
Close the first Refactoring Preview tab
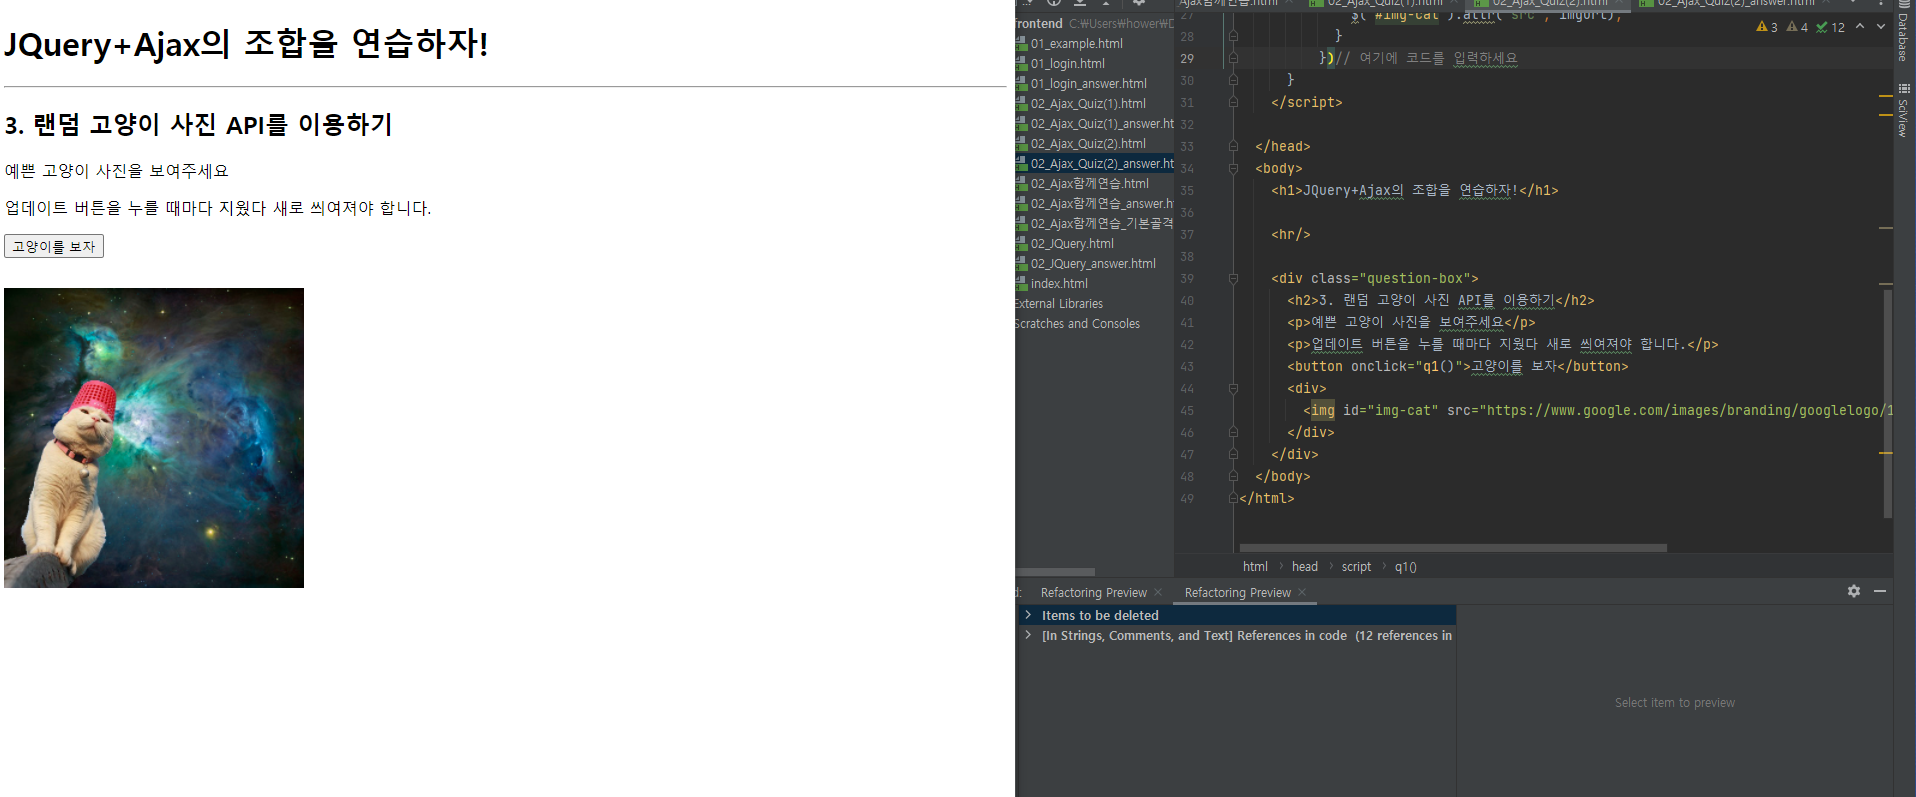tap(1158, 593)
